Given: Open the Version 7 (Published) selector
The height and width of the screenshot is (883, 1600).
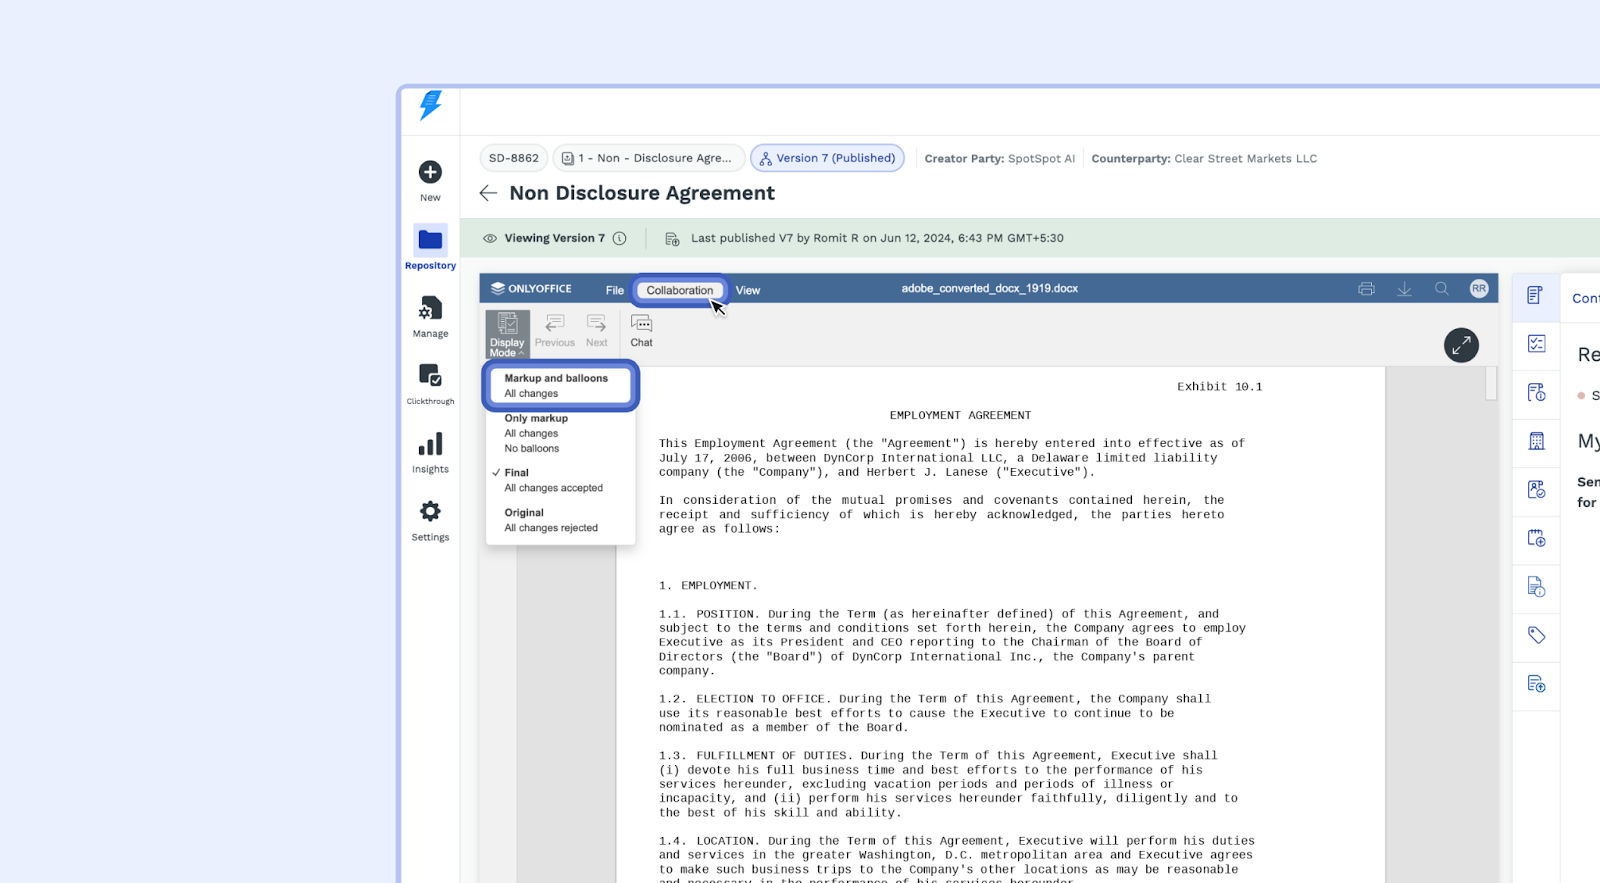Looking at the screenshot, I should (x=827, y=158).
